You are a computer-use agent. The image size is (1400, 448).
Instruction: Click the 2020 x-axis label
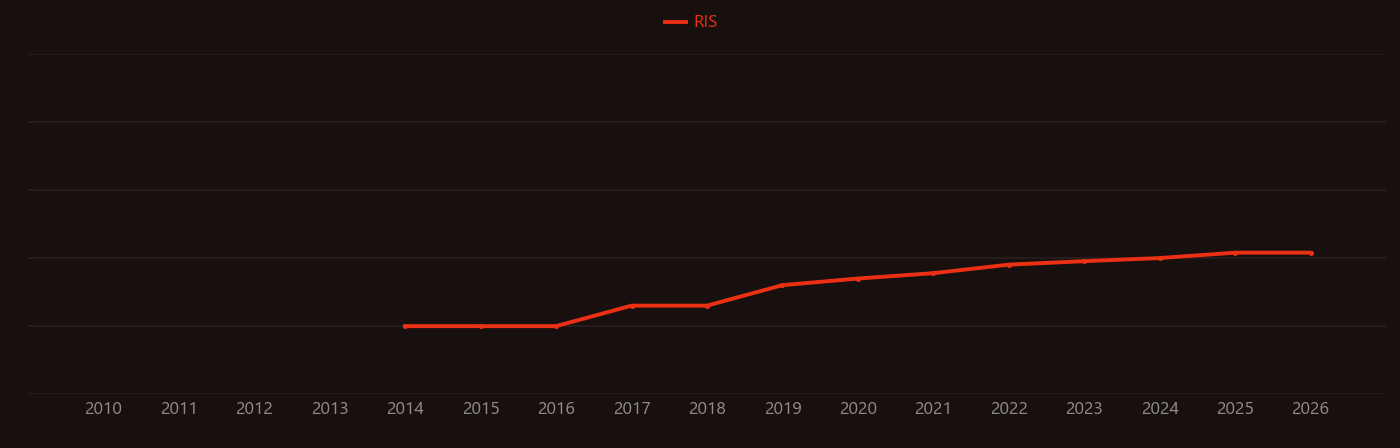[x=858, y=409]
